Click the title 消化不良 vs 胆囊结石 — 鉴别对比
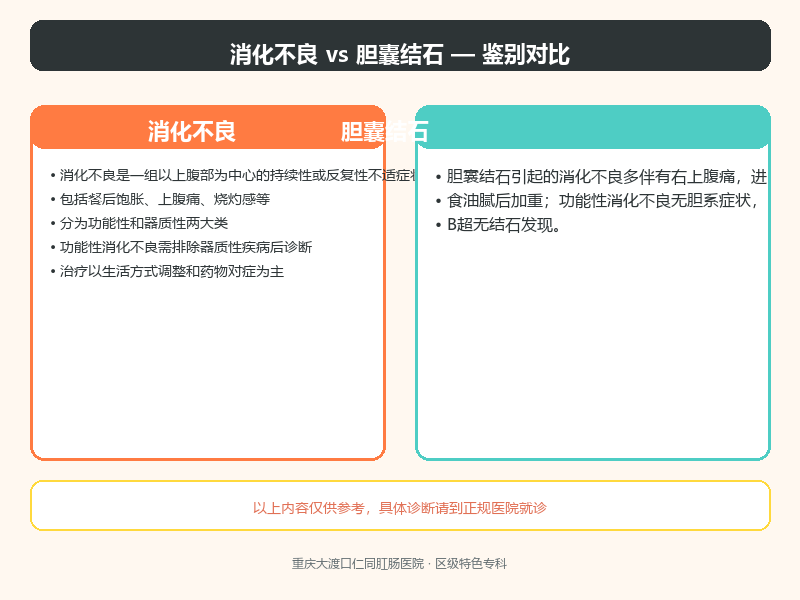 click(399, 54)
